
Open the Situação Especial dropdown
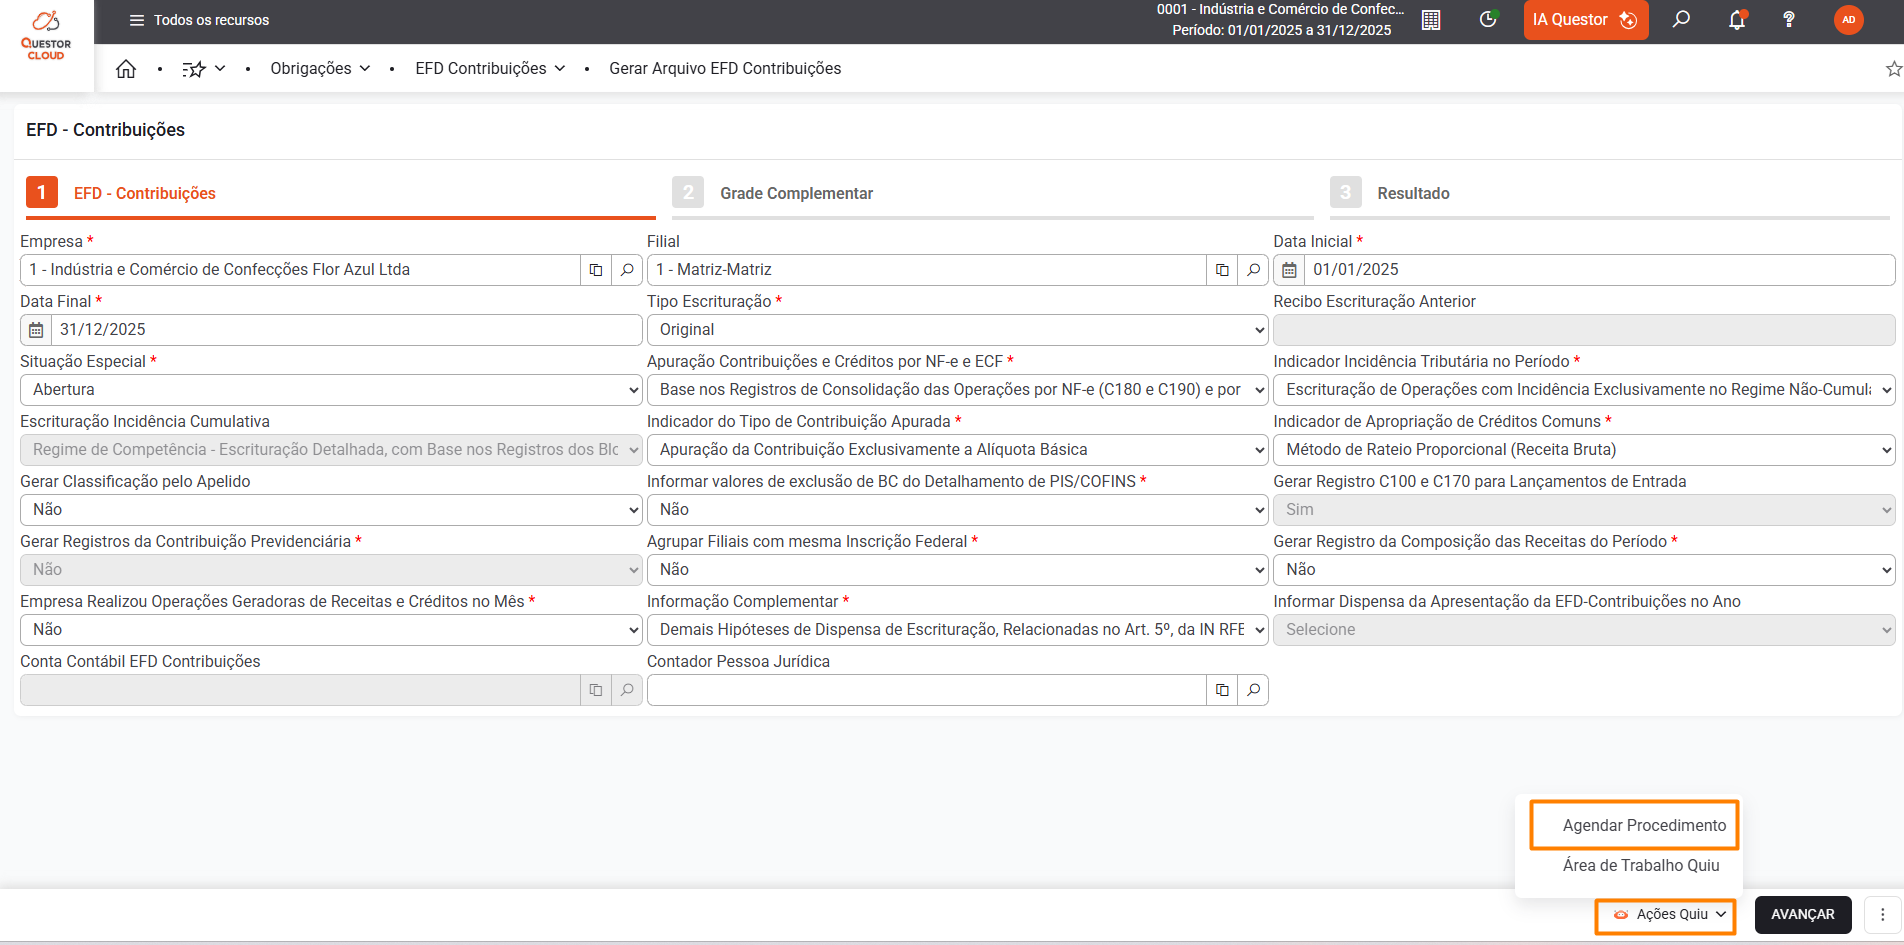[330, 390]
